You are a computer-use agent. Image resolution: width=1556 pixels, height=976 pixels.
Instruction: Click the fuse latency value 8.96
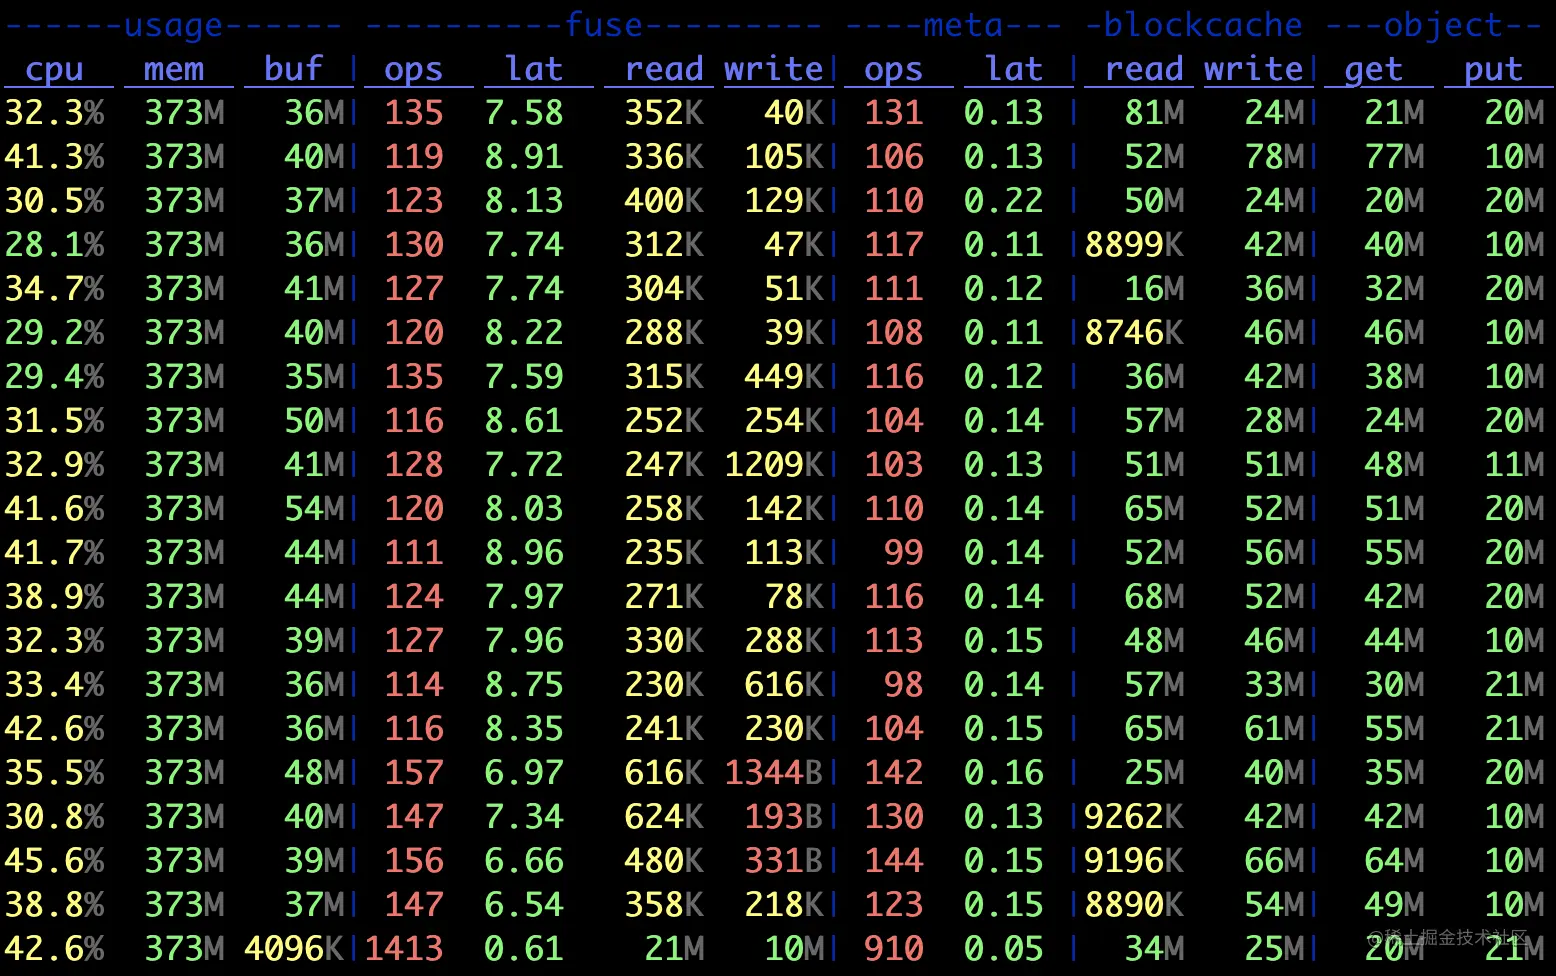[524, 553]
